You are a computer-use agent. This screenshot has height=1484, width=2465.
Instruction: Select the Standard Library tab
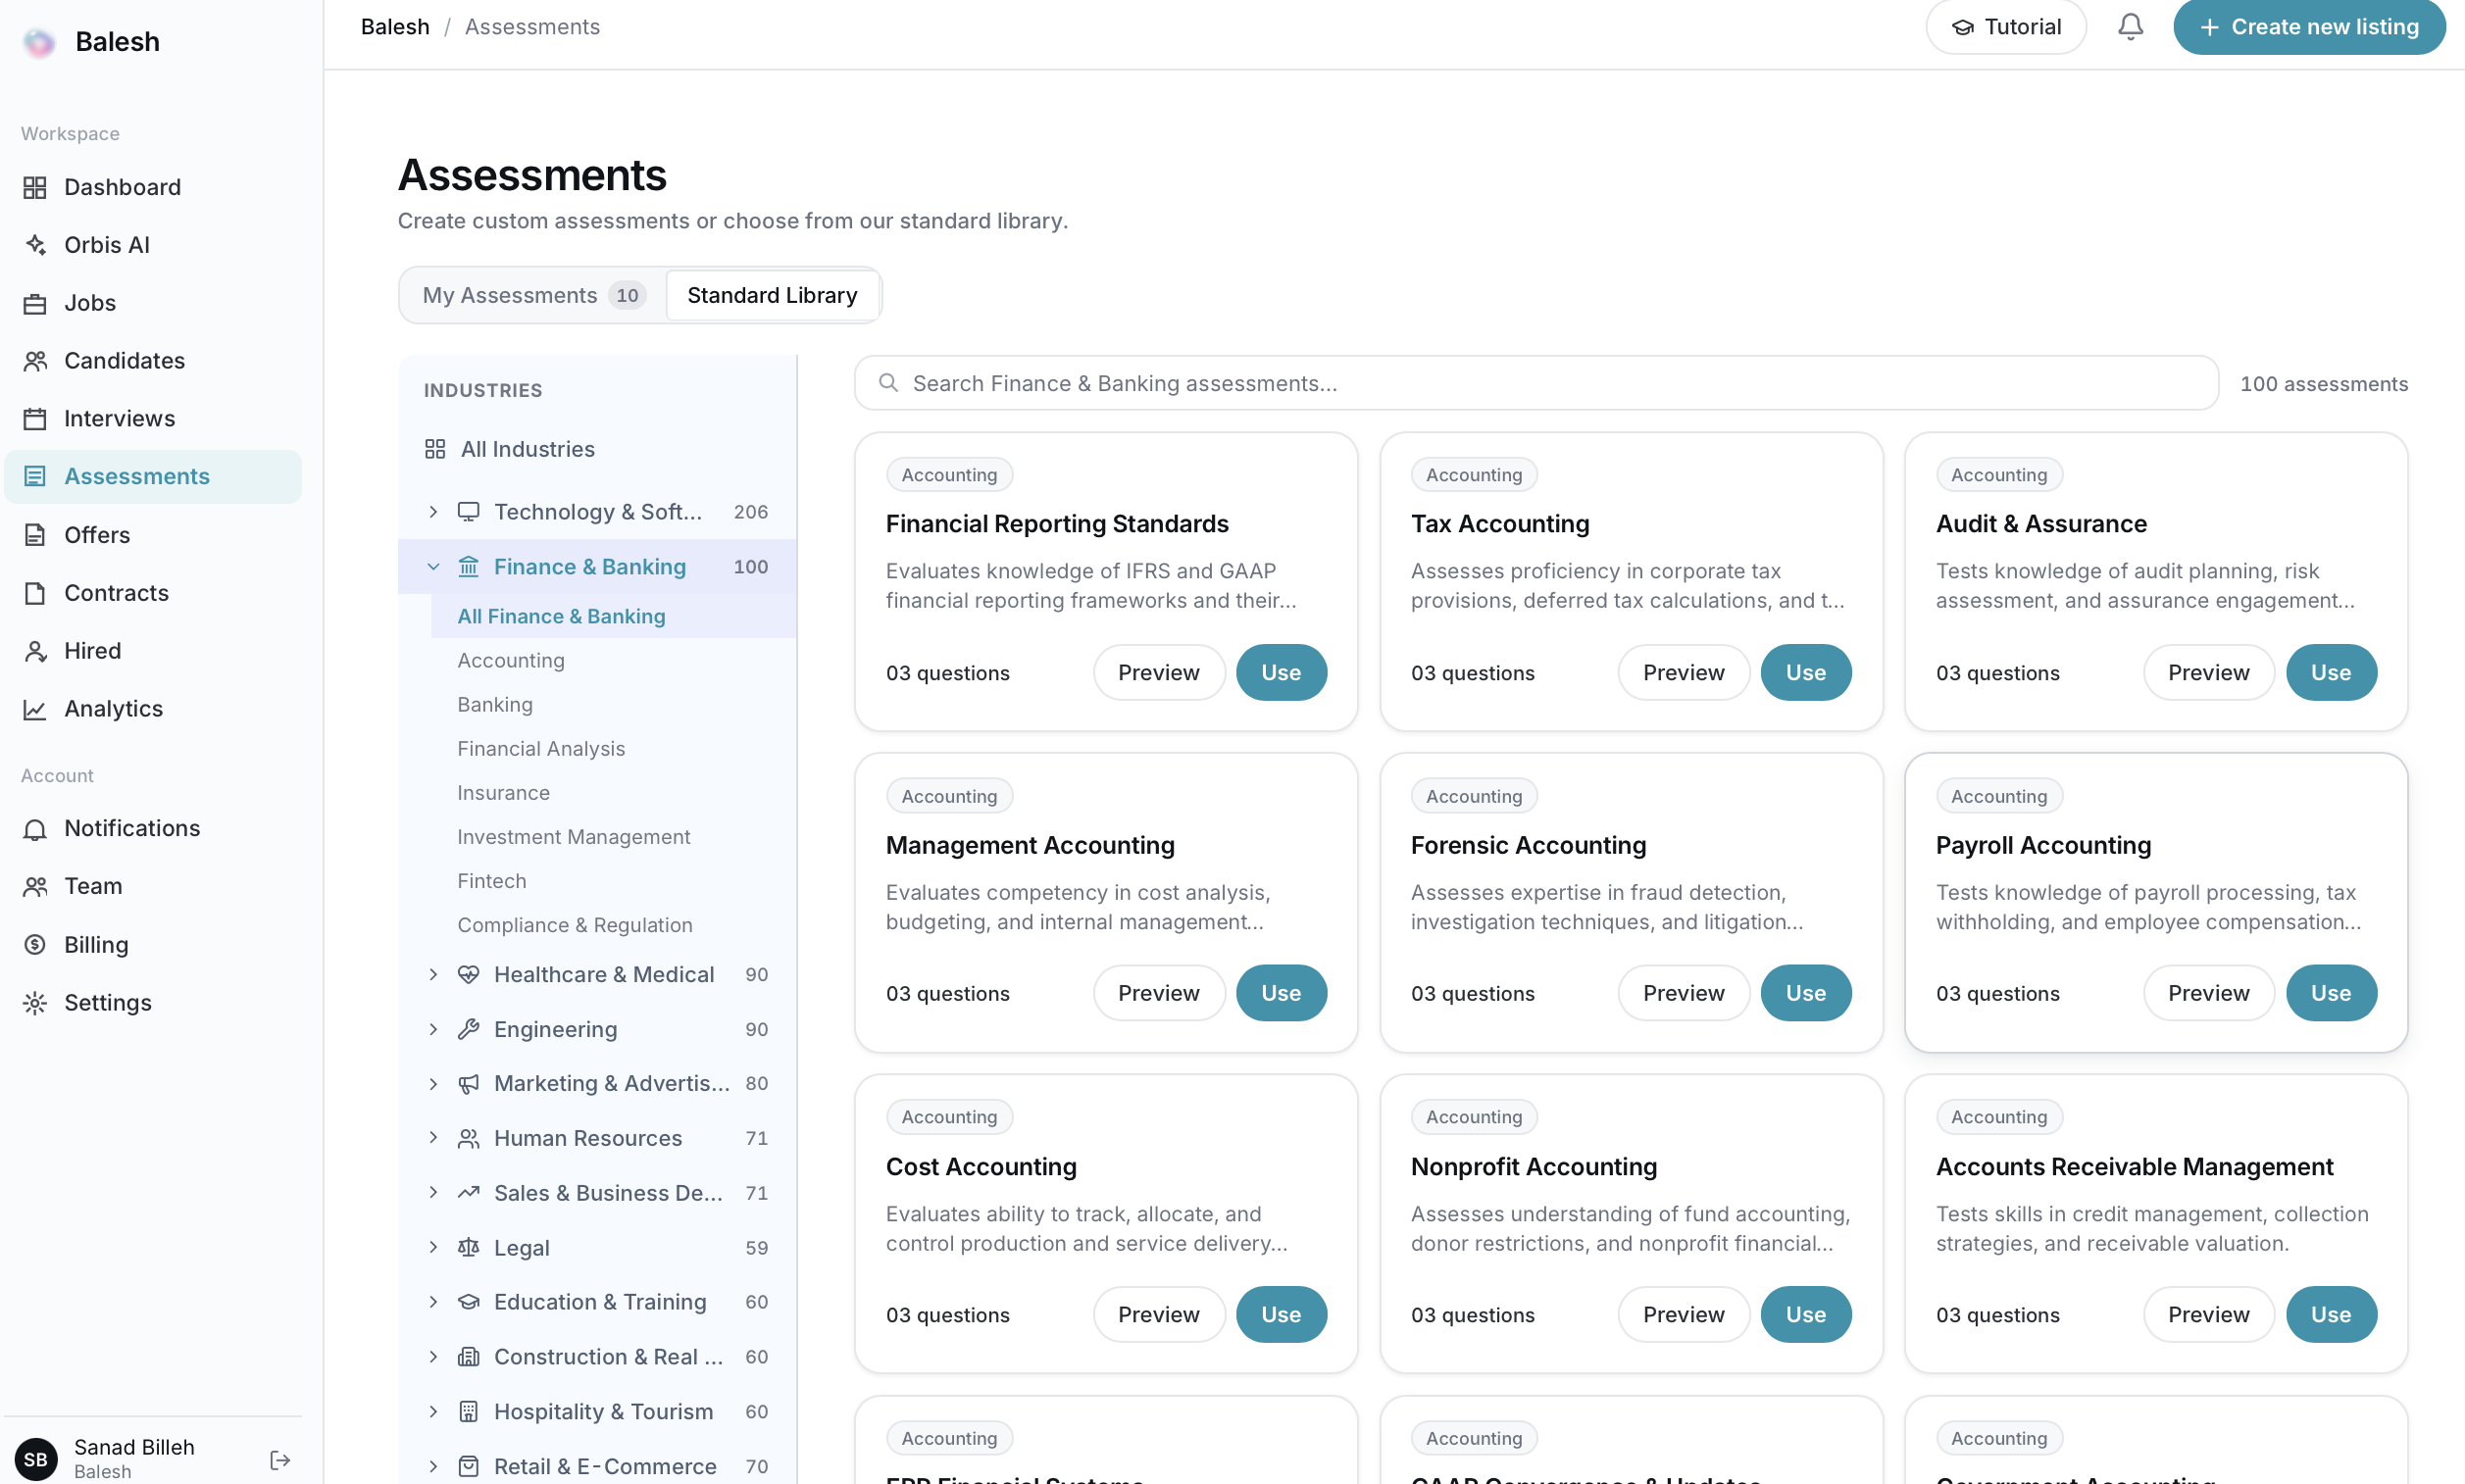pyautogui.click(x=772, y=295)
